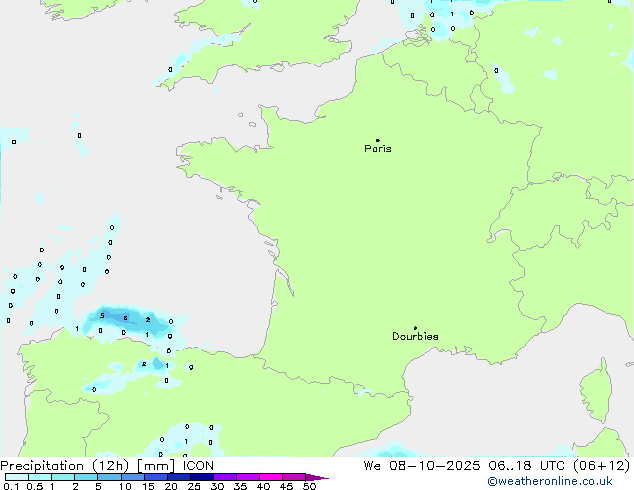Click the Paris city label
Image resolution: width=634 pixels, height=490 pixels.
coord(378,149)
